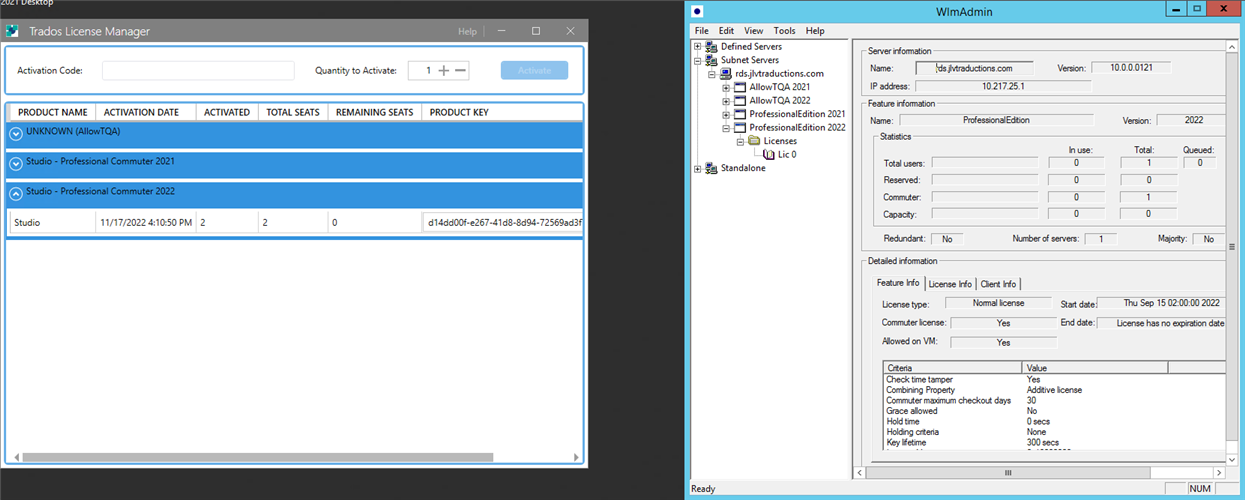Viewport: 1245px width, 500px height.
Task: Click WlmAdmin horizontal scrollbar left arrow
Action: [860, 471]
